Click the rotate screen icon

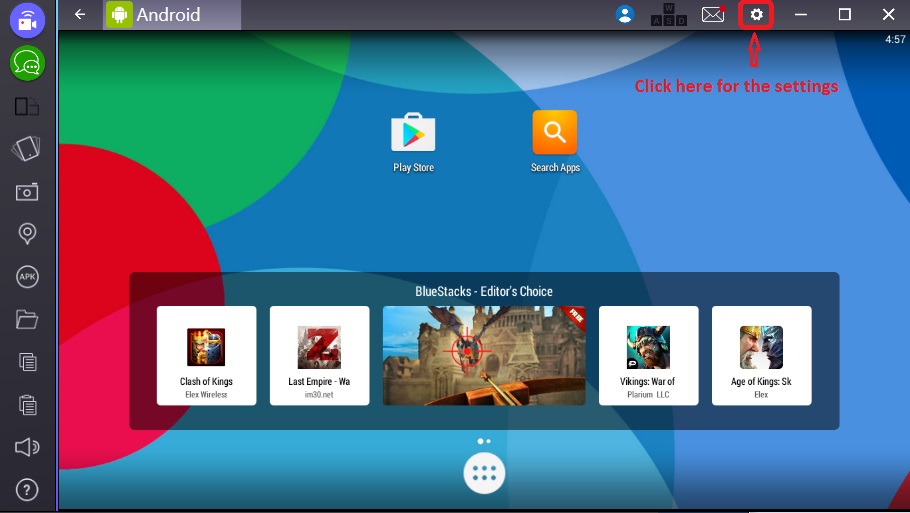27,149
